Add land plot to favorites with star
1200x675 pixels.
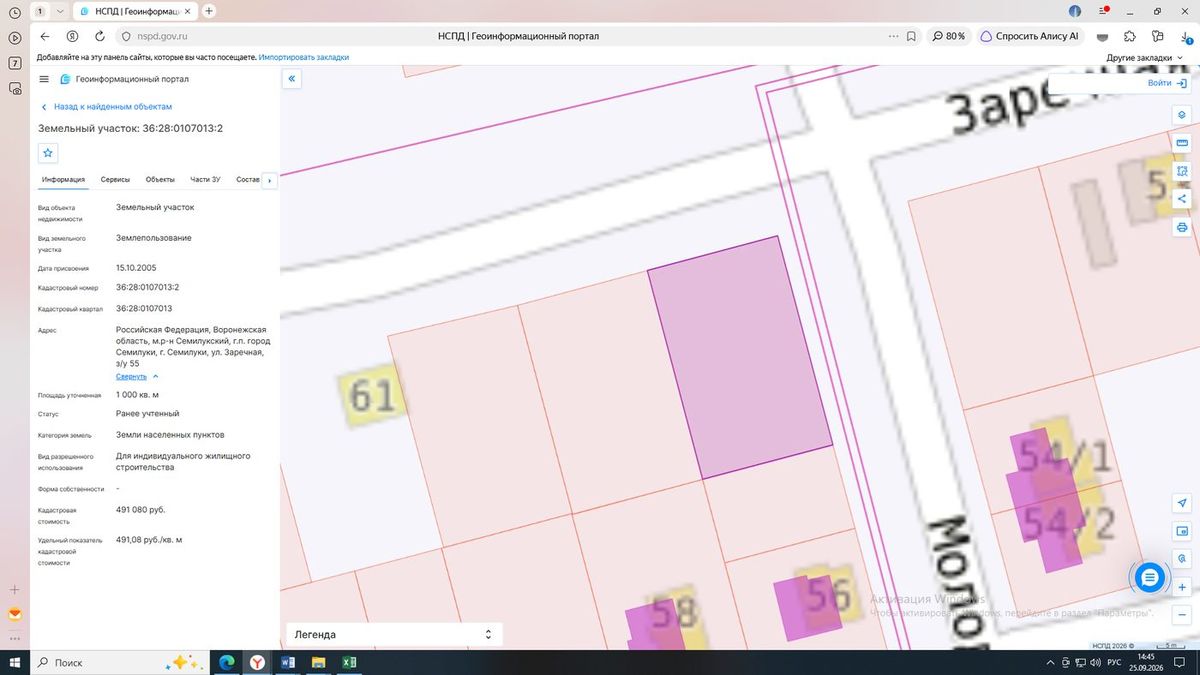pos(48,153)
